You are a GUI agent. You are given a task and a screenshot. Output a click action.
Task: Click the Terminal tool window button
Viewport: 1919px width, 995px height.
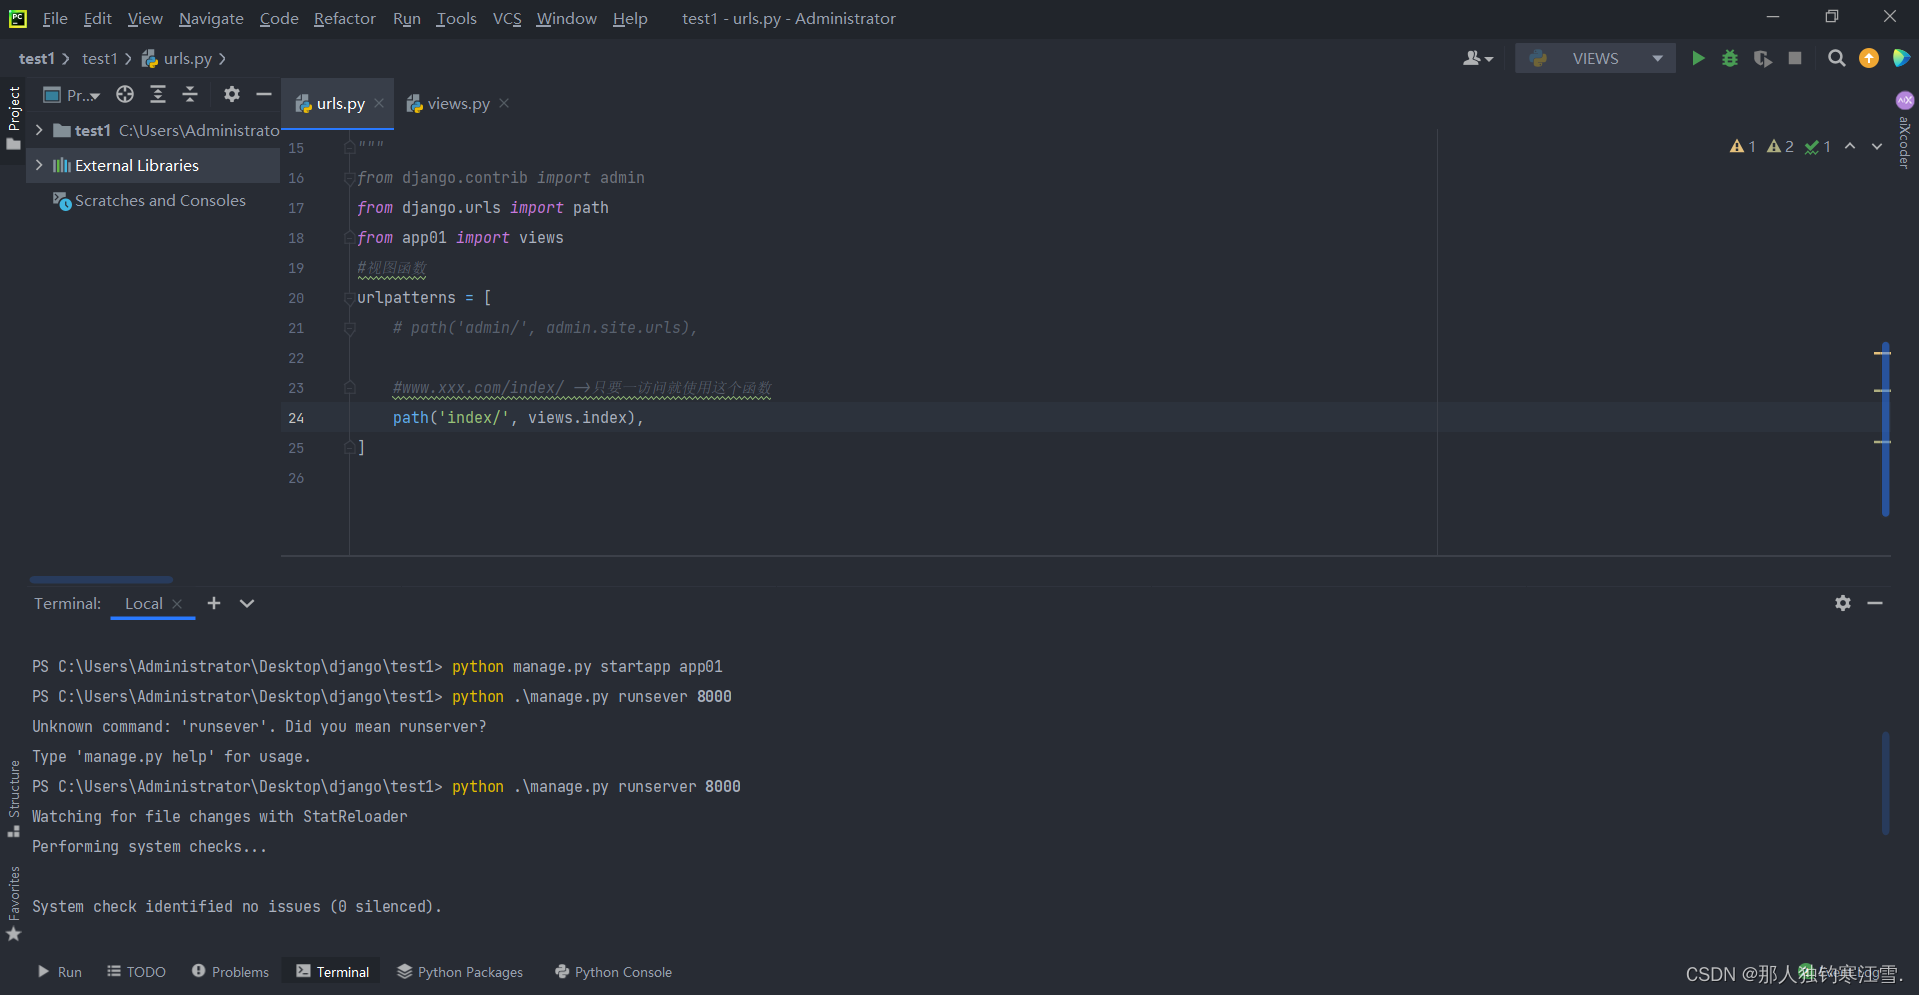tap(333, 971)
